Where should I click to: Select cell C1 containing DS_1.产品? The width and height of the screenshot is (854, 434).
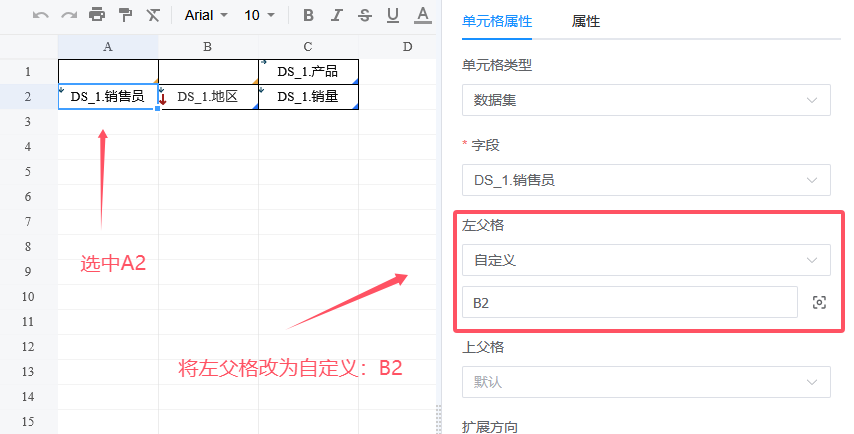coord(308,71)
